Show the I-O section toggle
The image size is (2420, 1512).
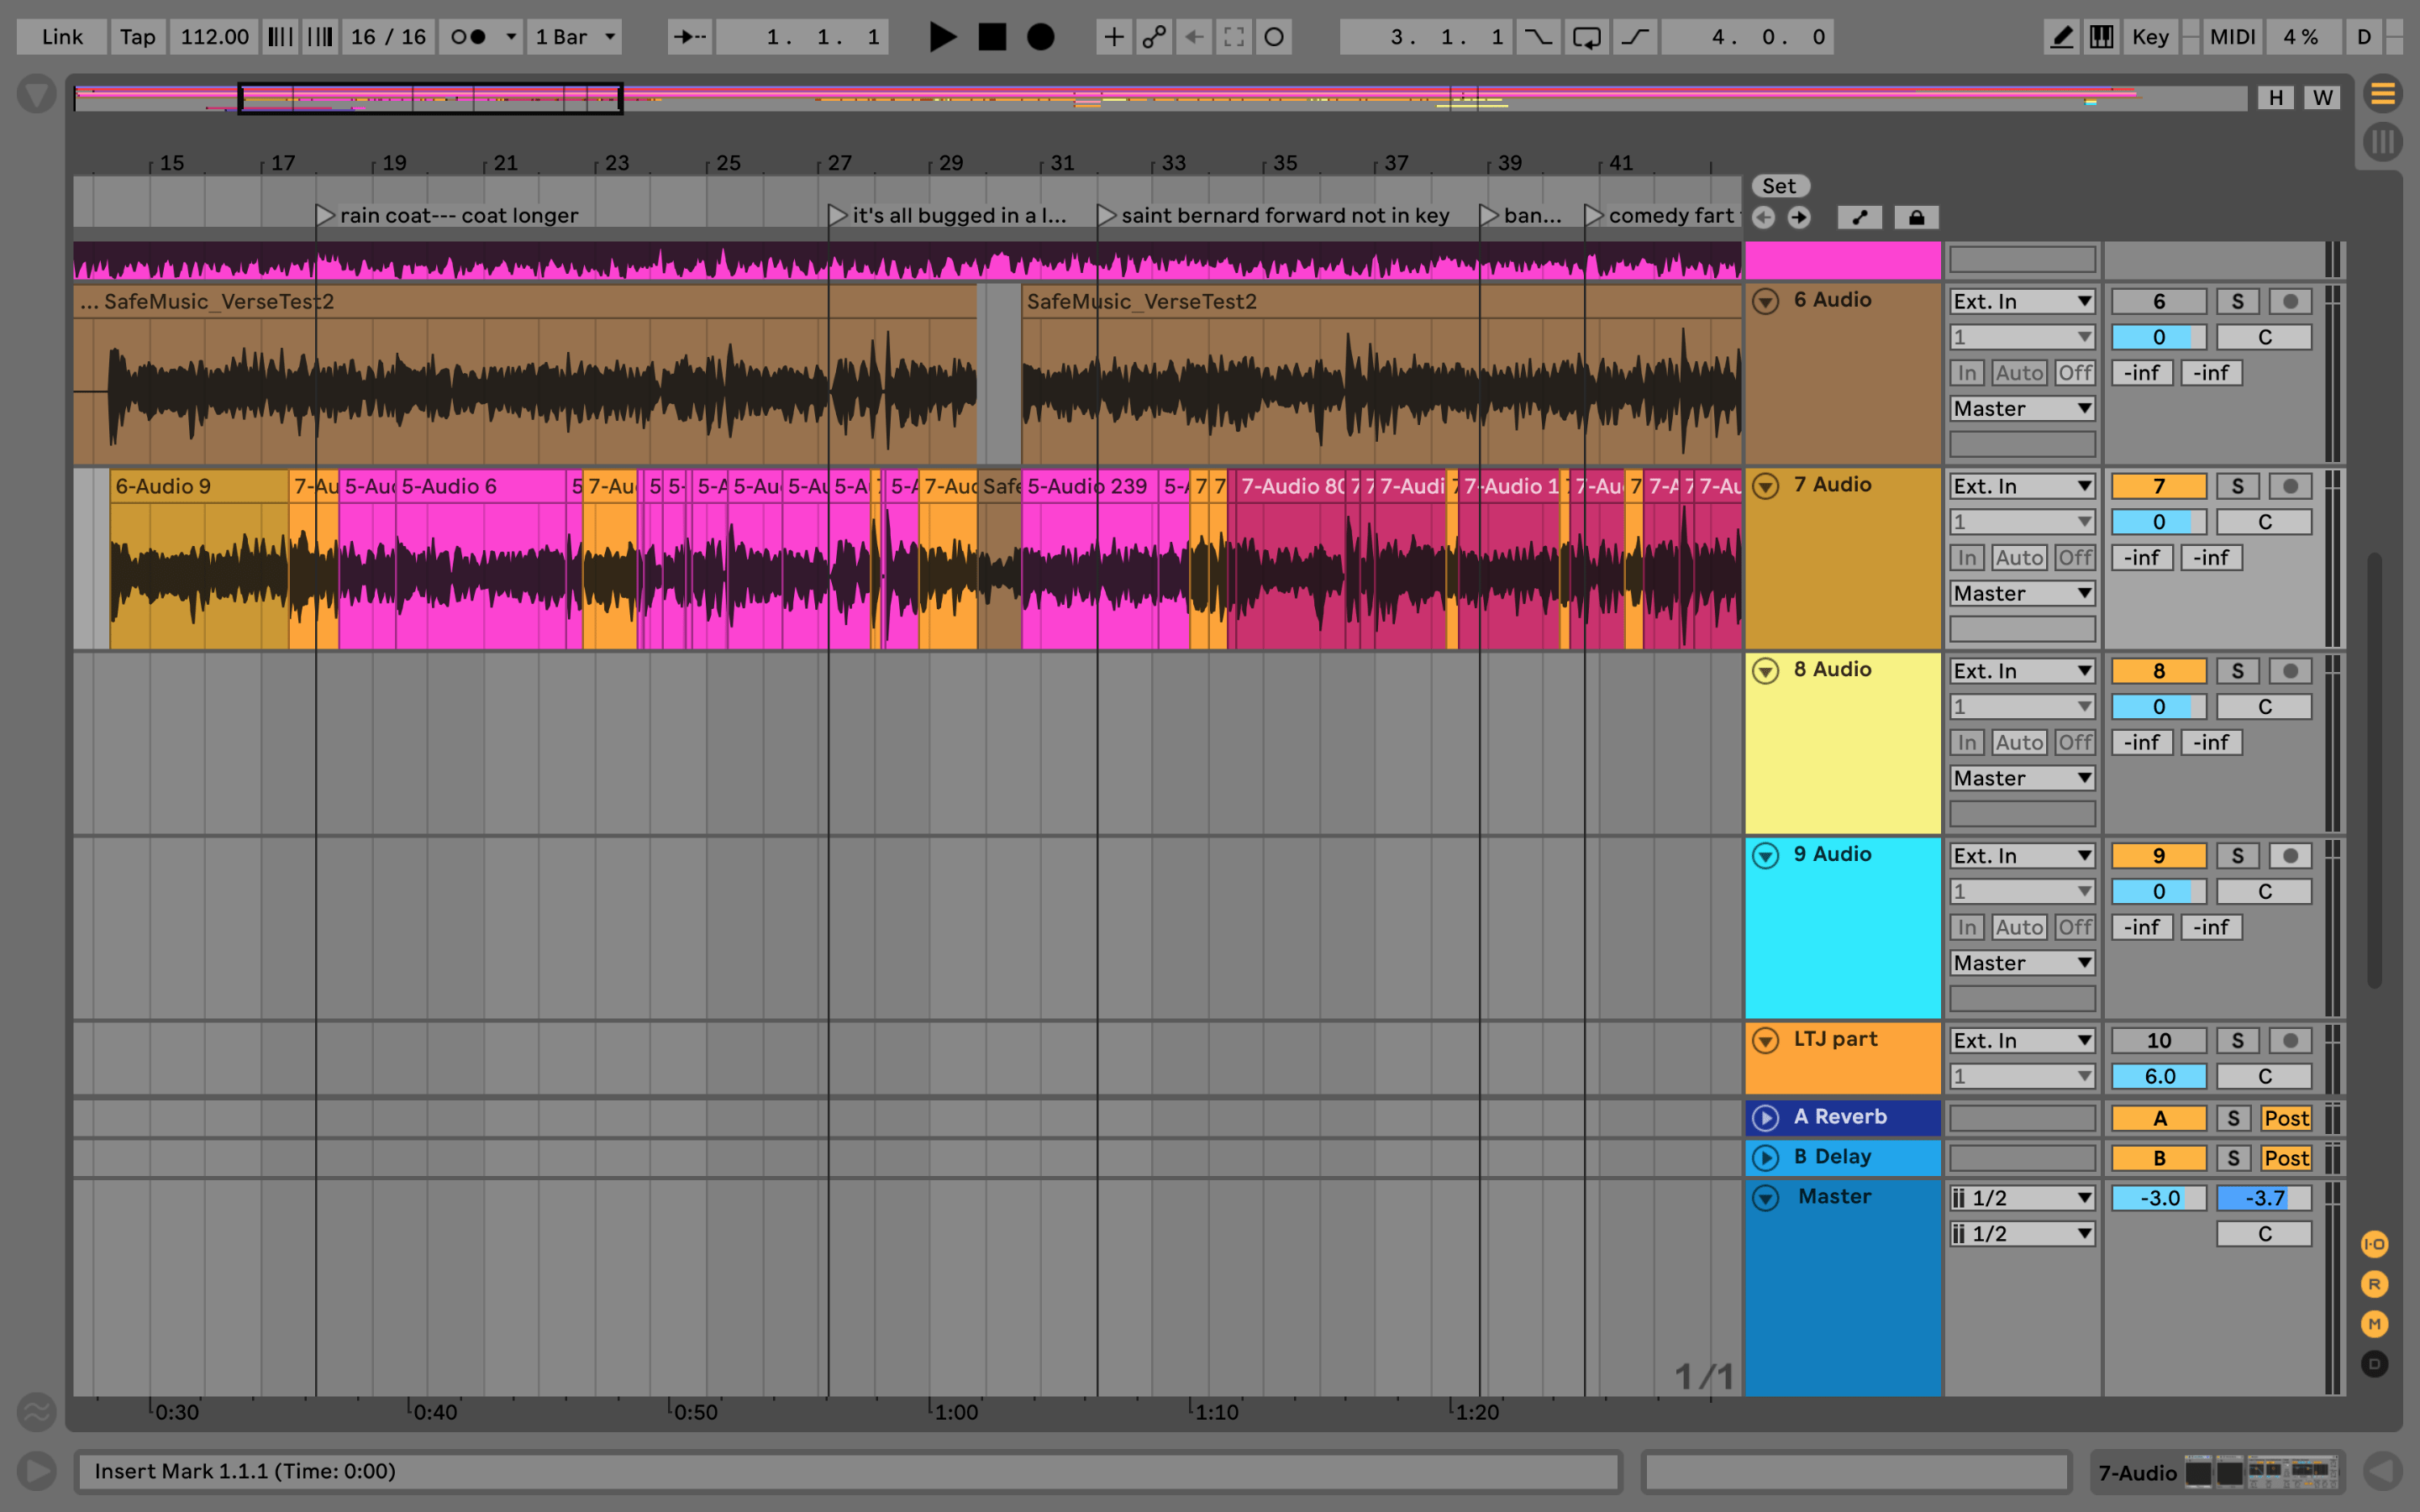2374,1244
